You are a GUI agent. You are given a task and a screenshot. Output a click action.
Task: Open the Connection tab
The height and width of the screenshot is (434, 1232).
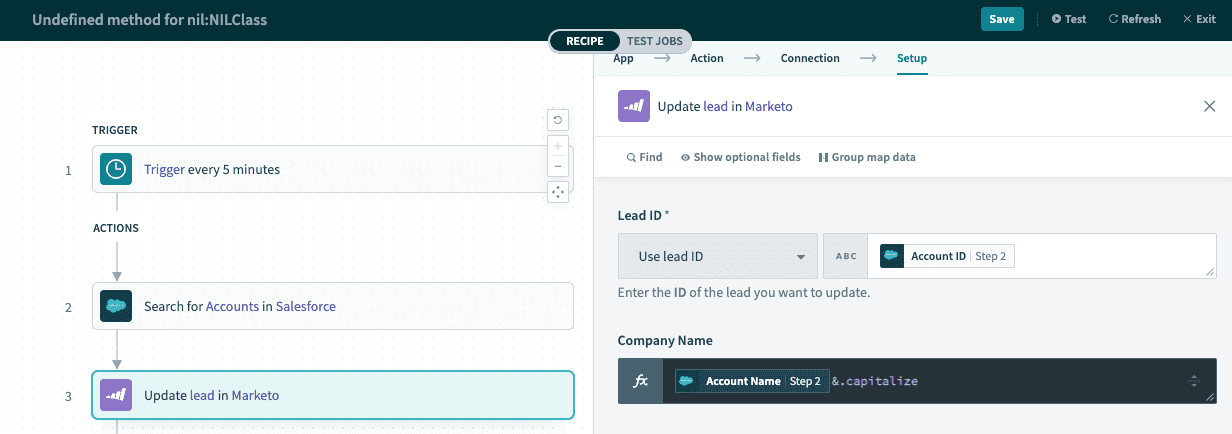point(809,58)
